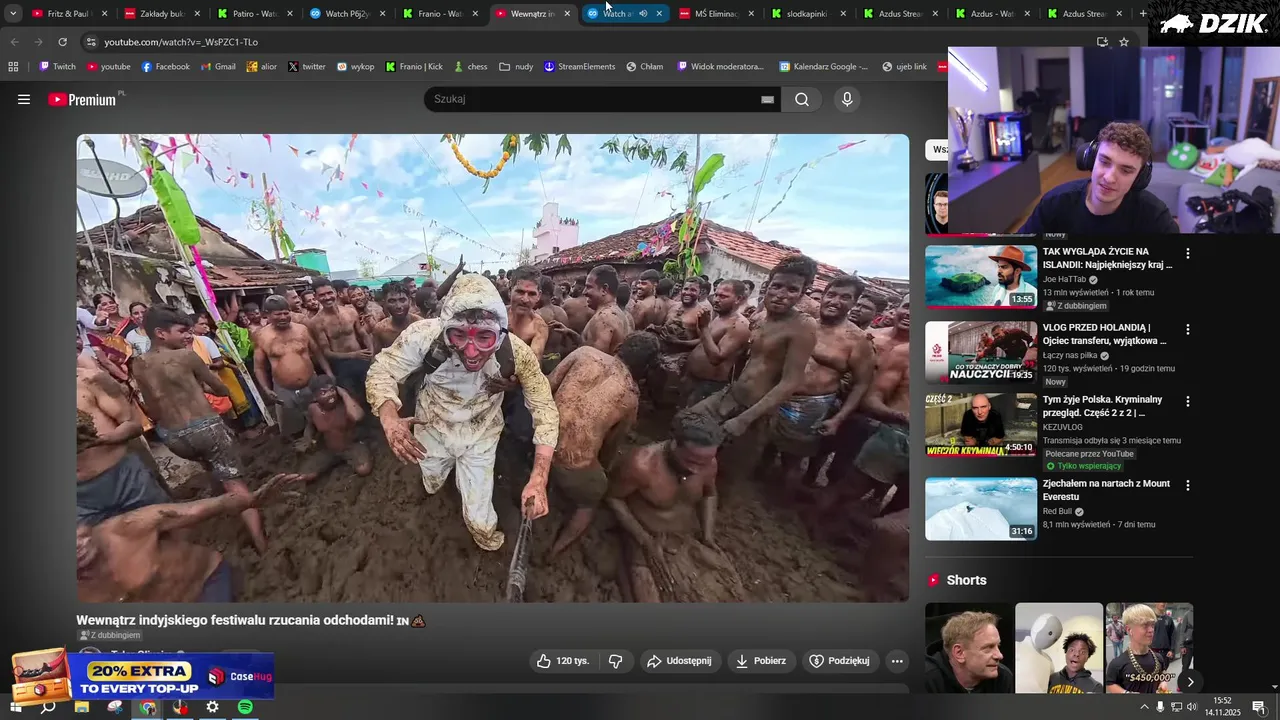Play the $450,000 Shorts thumbnail
Screen dimensions: 1280x720
click(x=1149, y=647)
